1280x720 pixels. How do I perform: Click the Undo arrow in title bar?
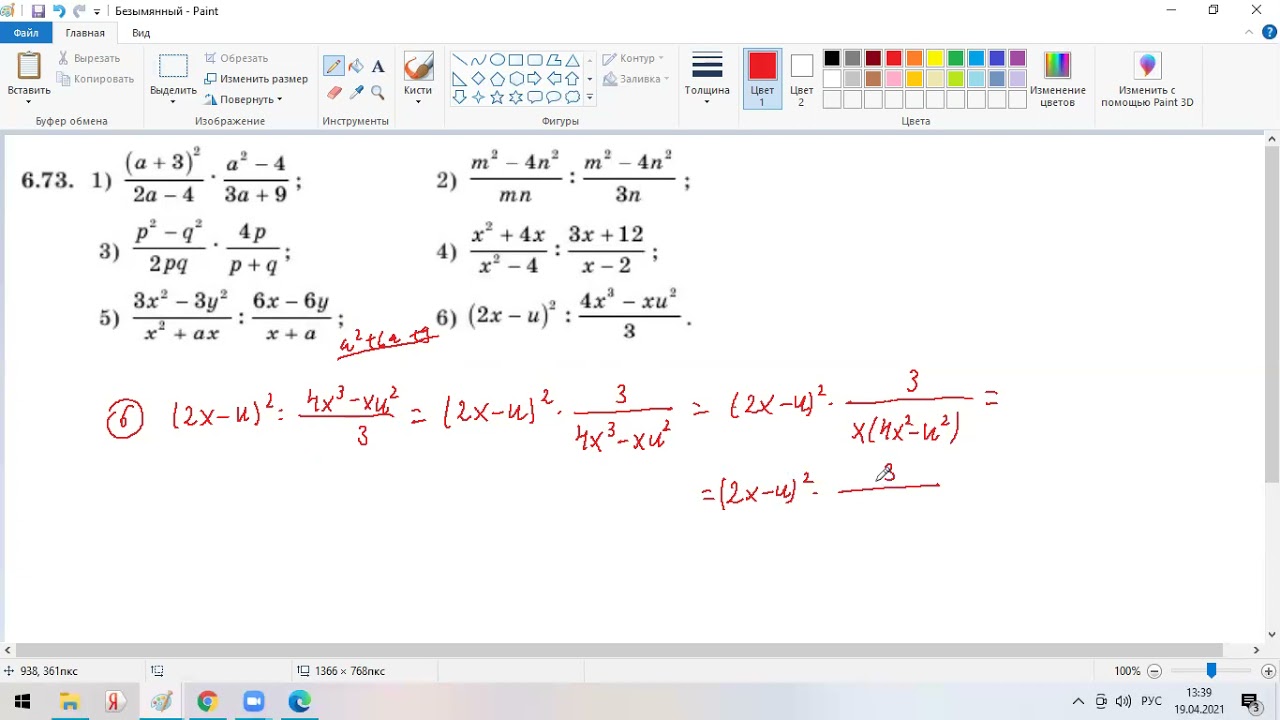59,11
